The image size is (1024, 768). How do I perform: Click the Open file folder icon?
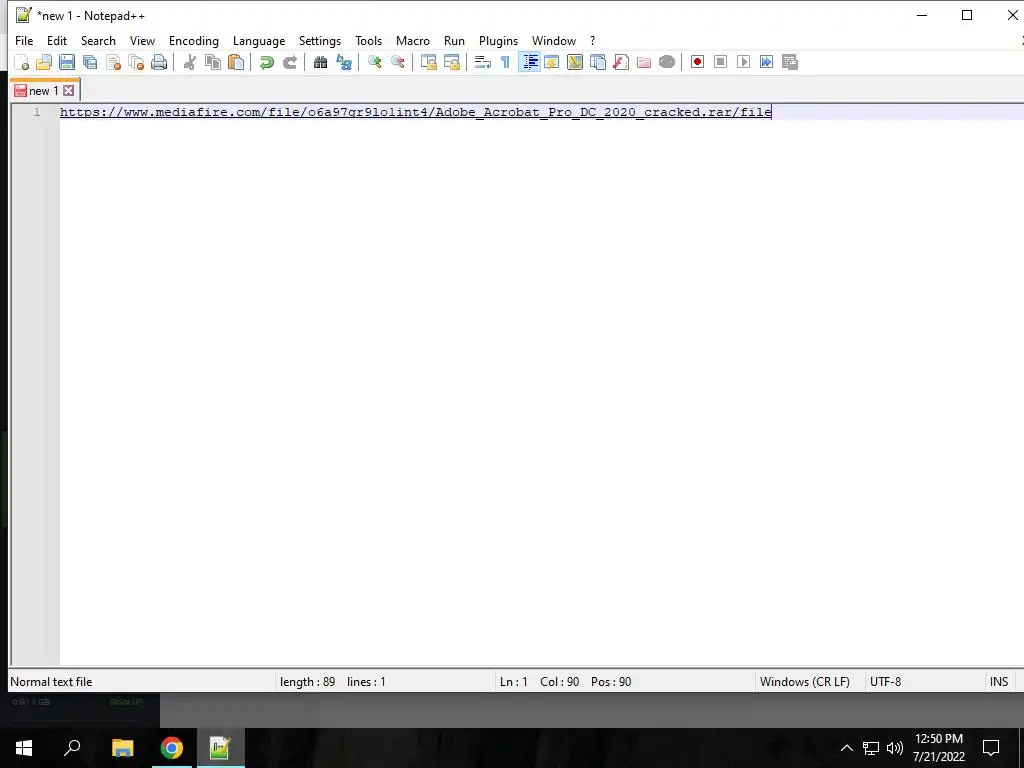point(44,62)
